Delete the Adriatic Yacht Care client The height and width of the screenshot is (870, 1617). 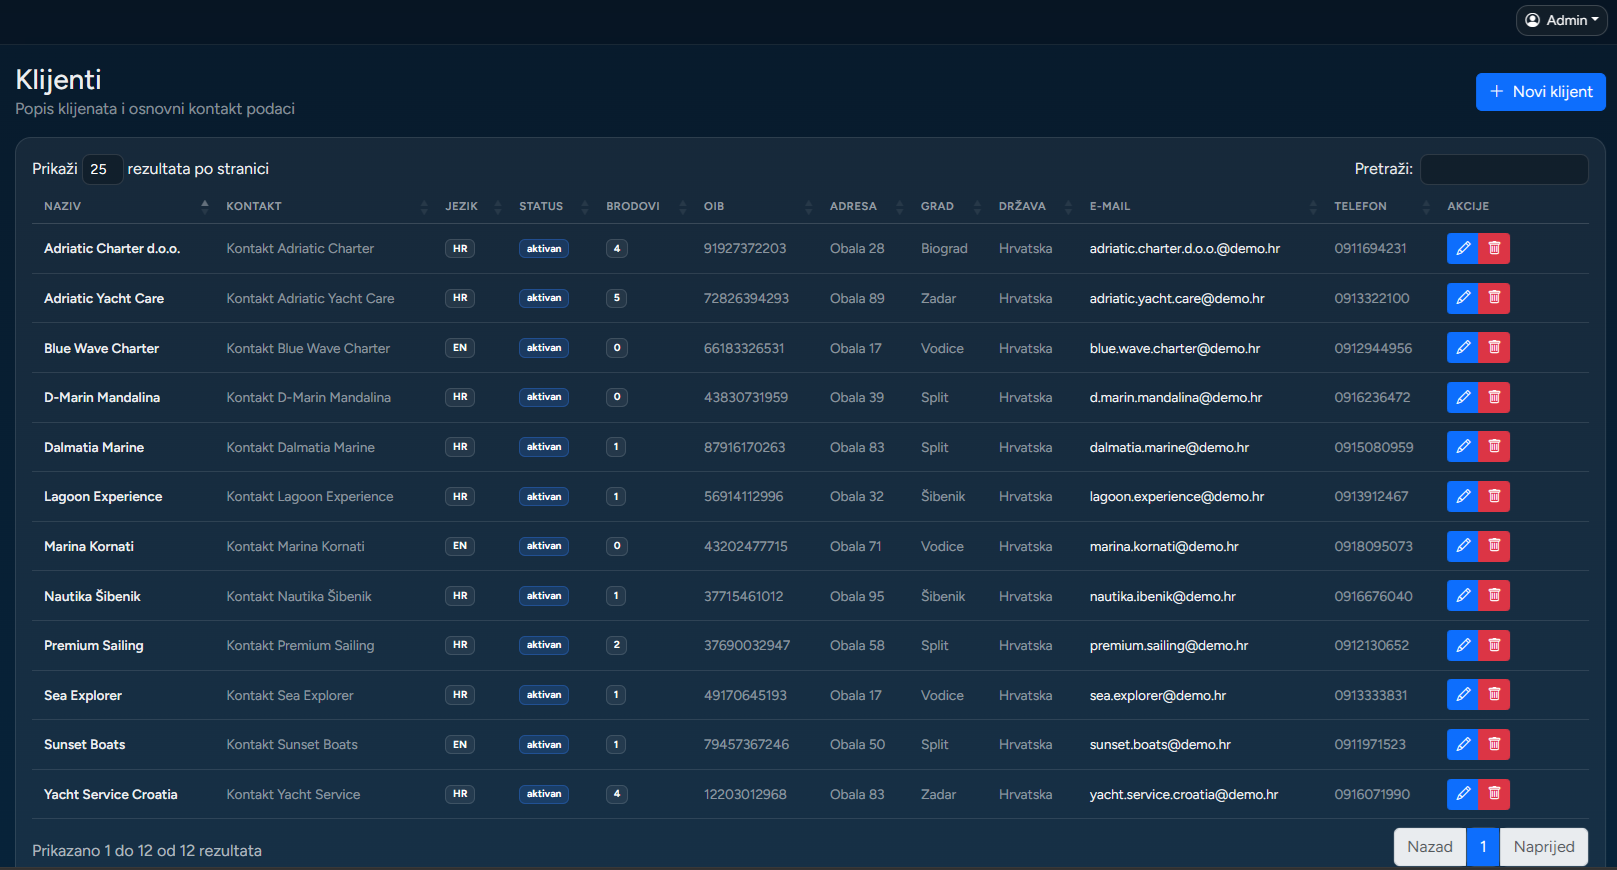pos(1494,298)
